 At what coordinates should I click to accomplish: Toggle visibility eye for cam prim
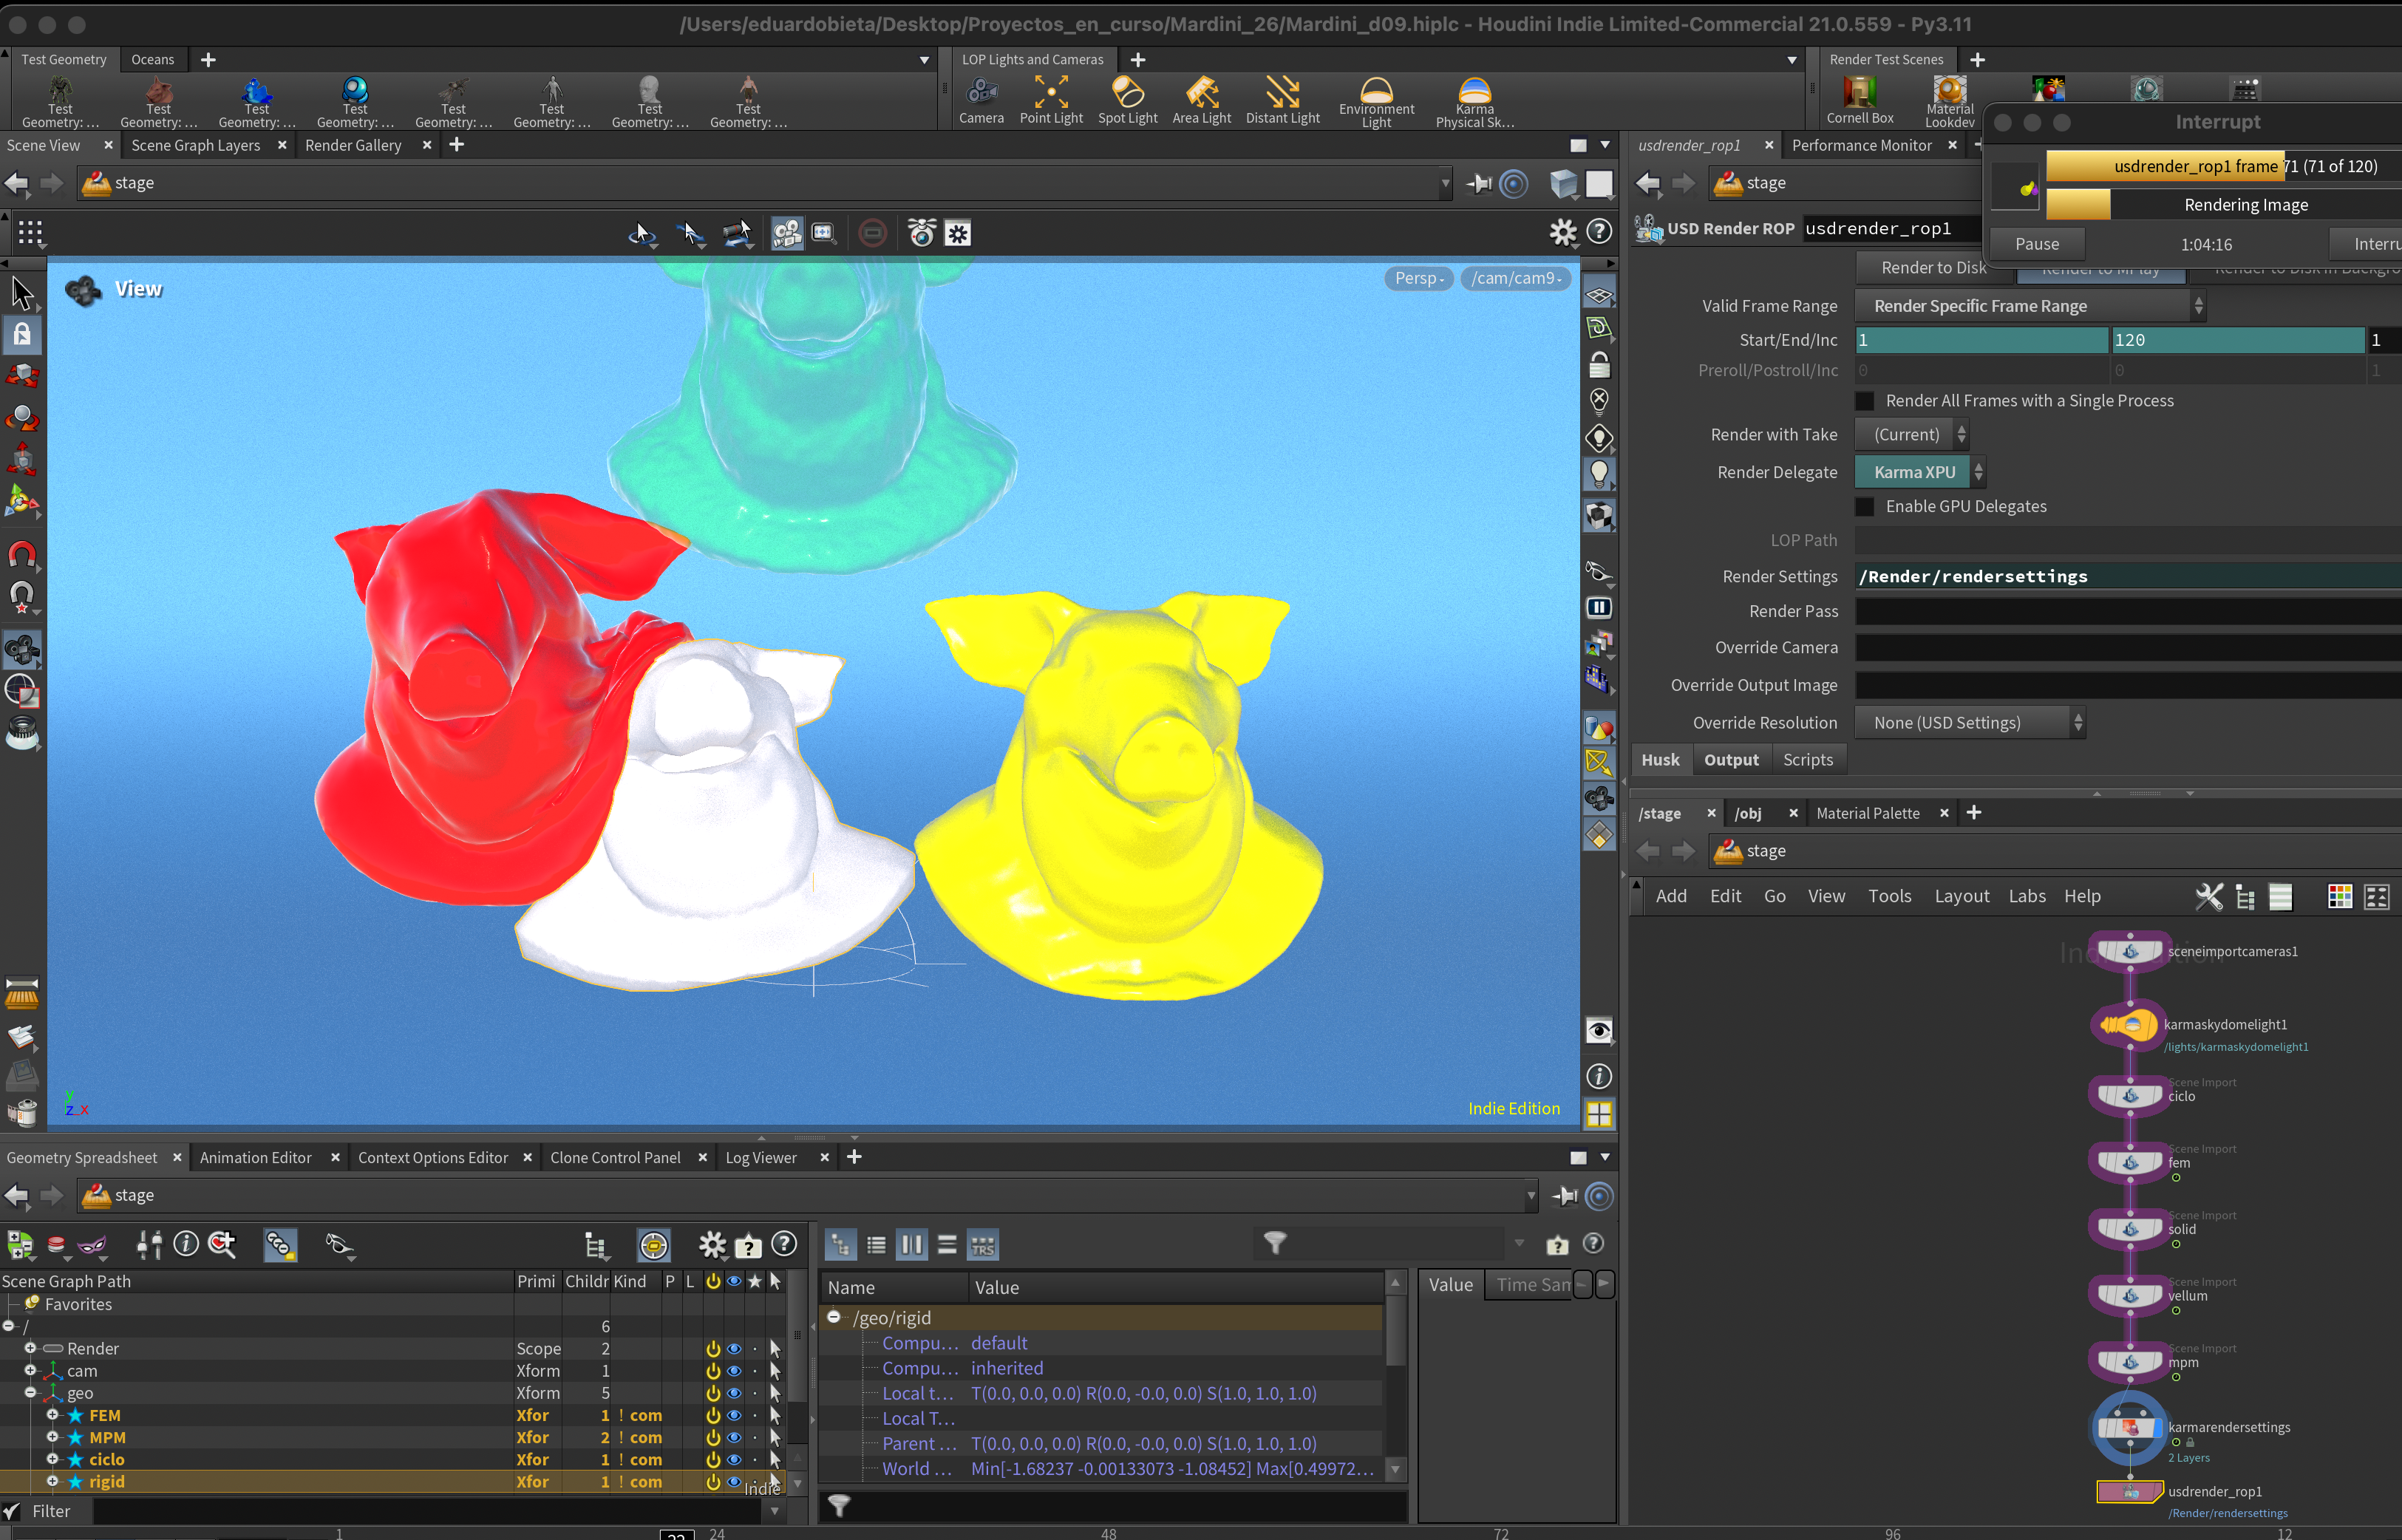734,1371
